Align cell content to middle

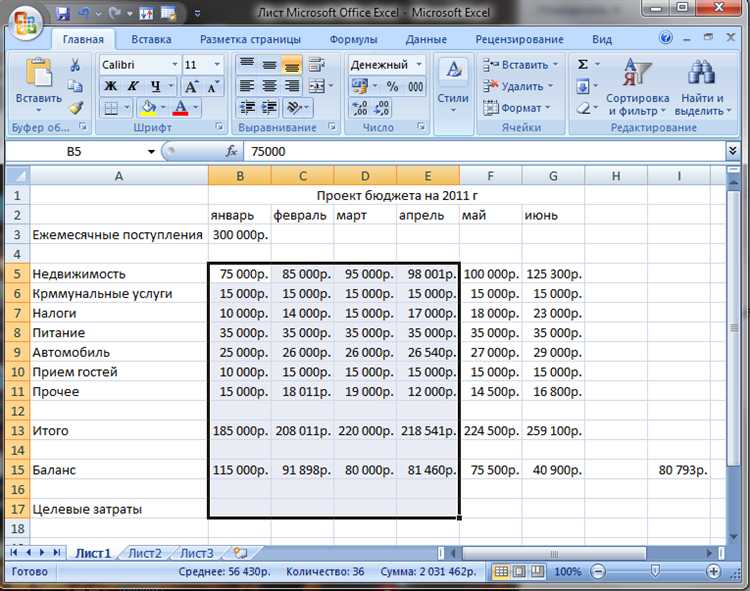click(x=269, y=64)
